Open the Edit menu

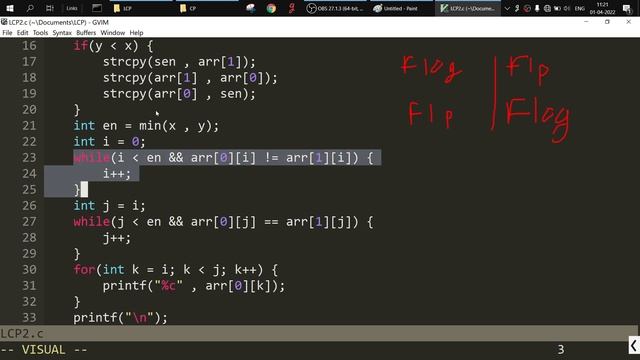pos(22,33)
